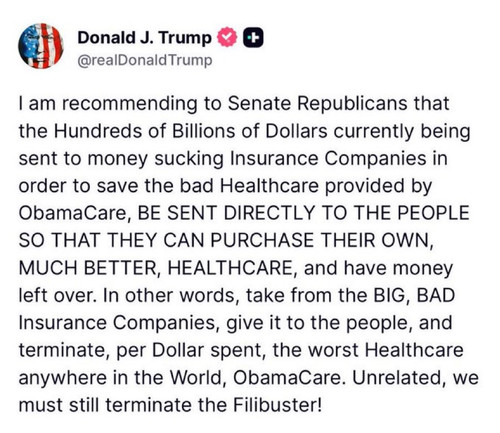500x433 pixels.
Task: Click the word 'World' in the post
Action: [x=196, y=378]
